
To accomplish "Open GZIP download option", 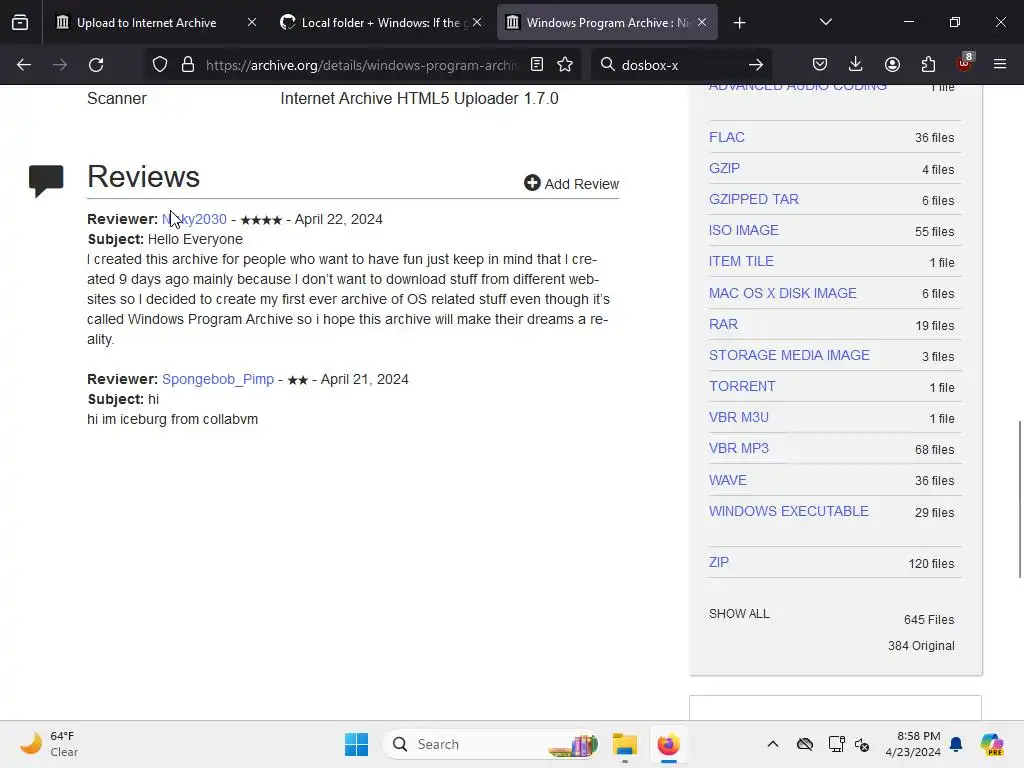I will click(x=724, y=168).
